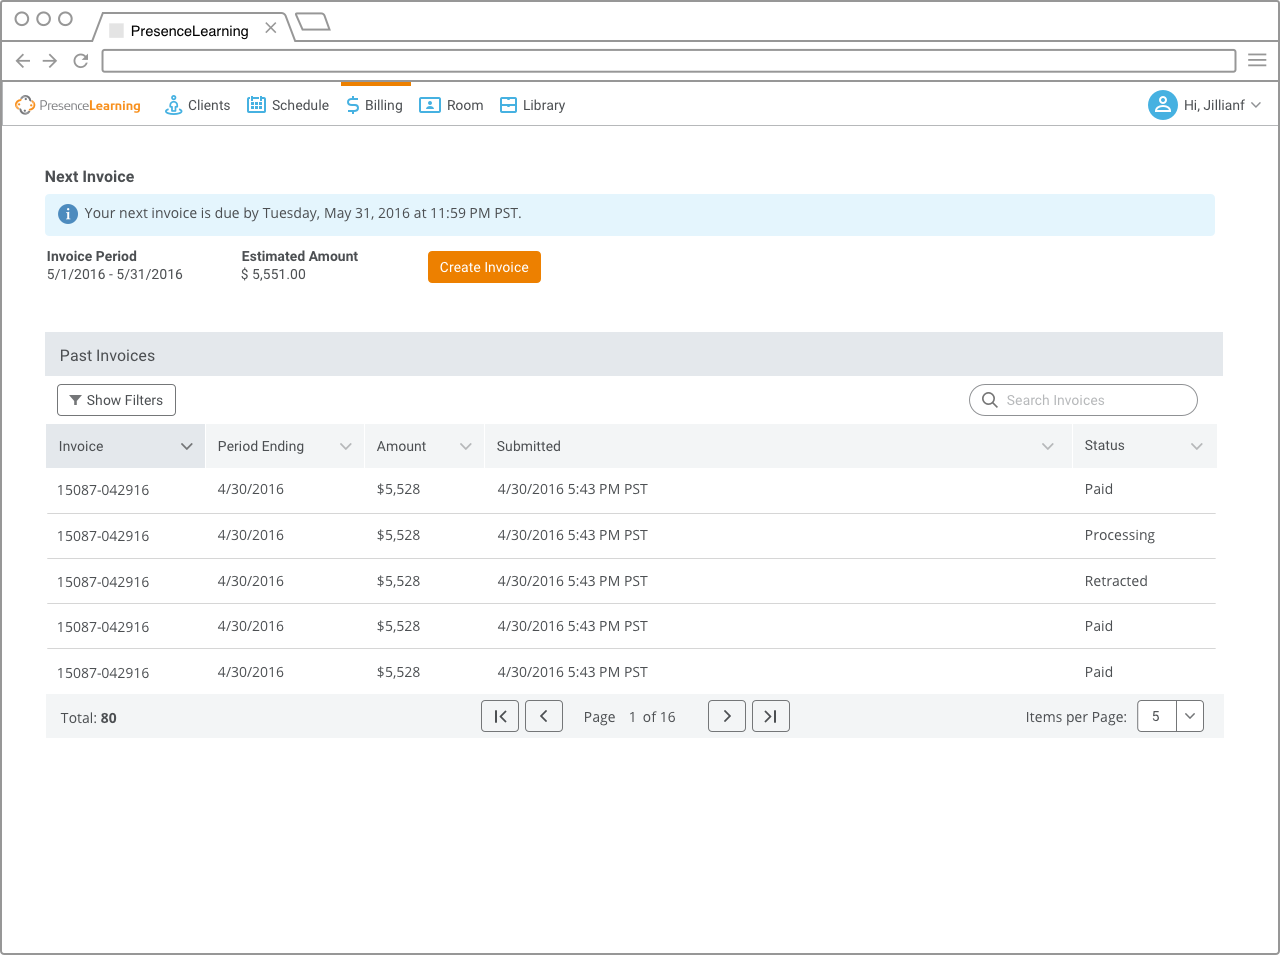Go to next page of invoices
The height and width of the screenshot is (955, 1280).
coord(727,716)
